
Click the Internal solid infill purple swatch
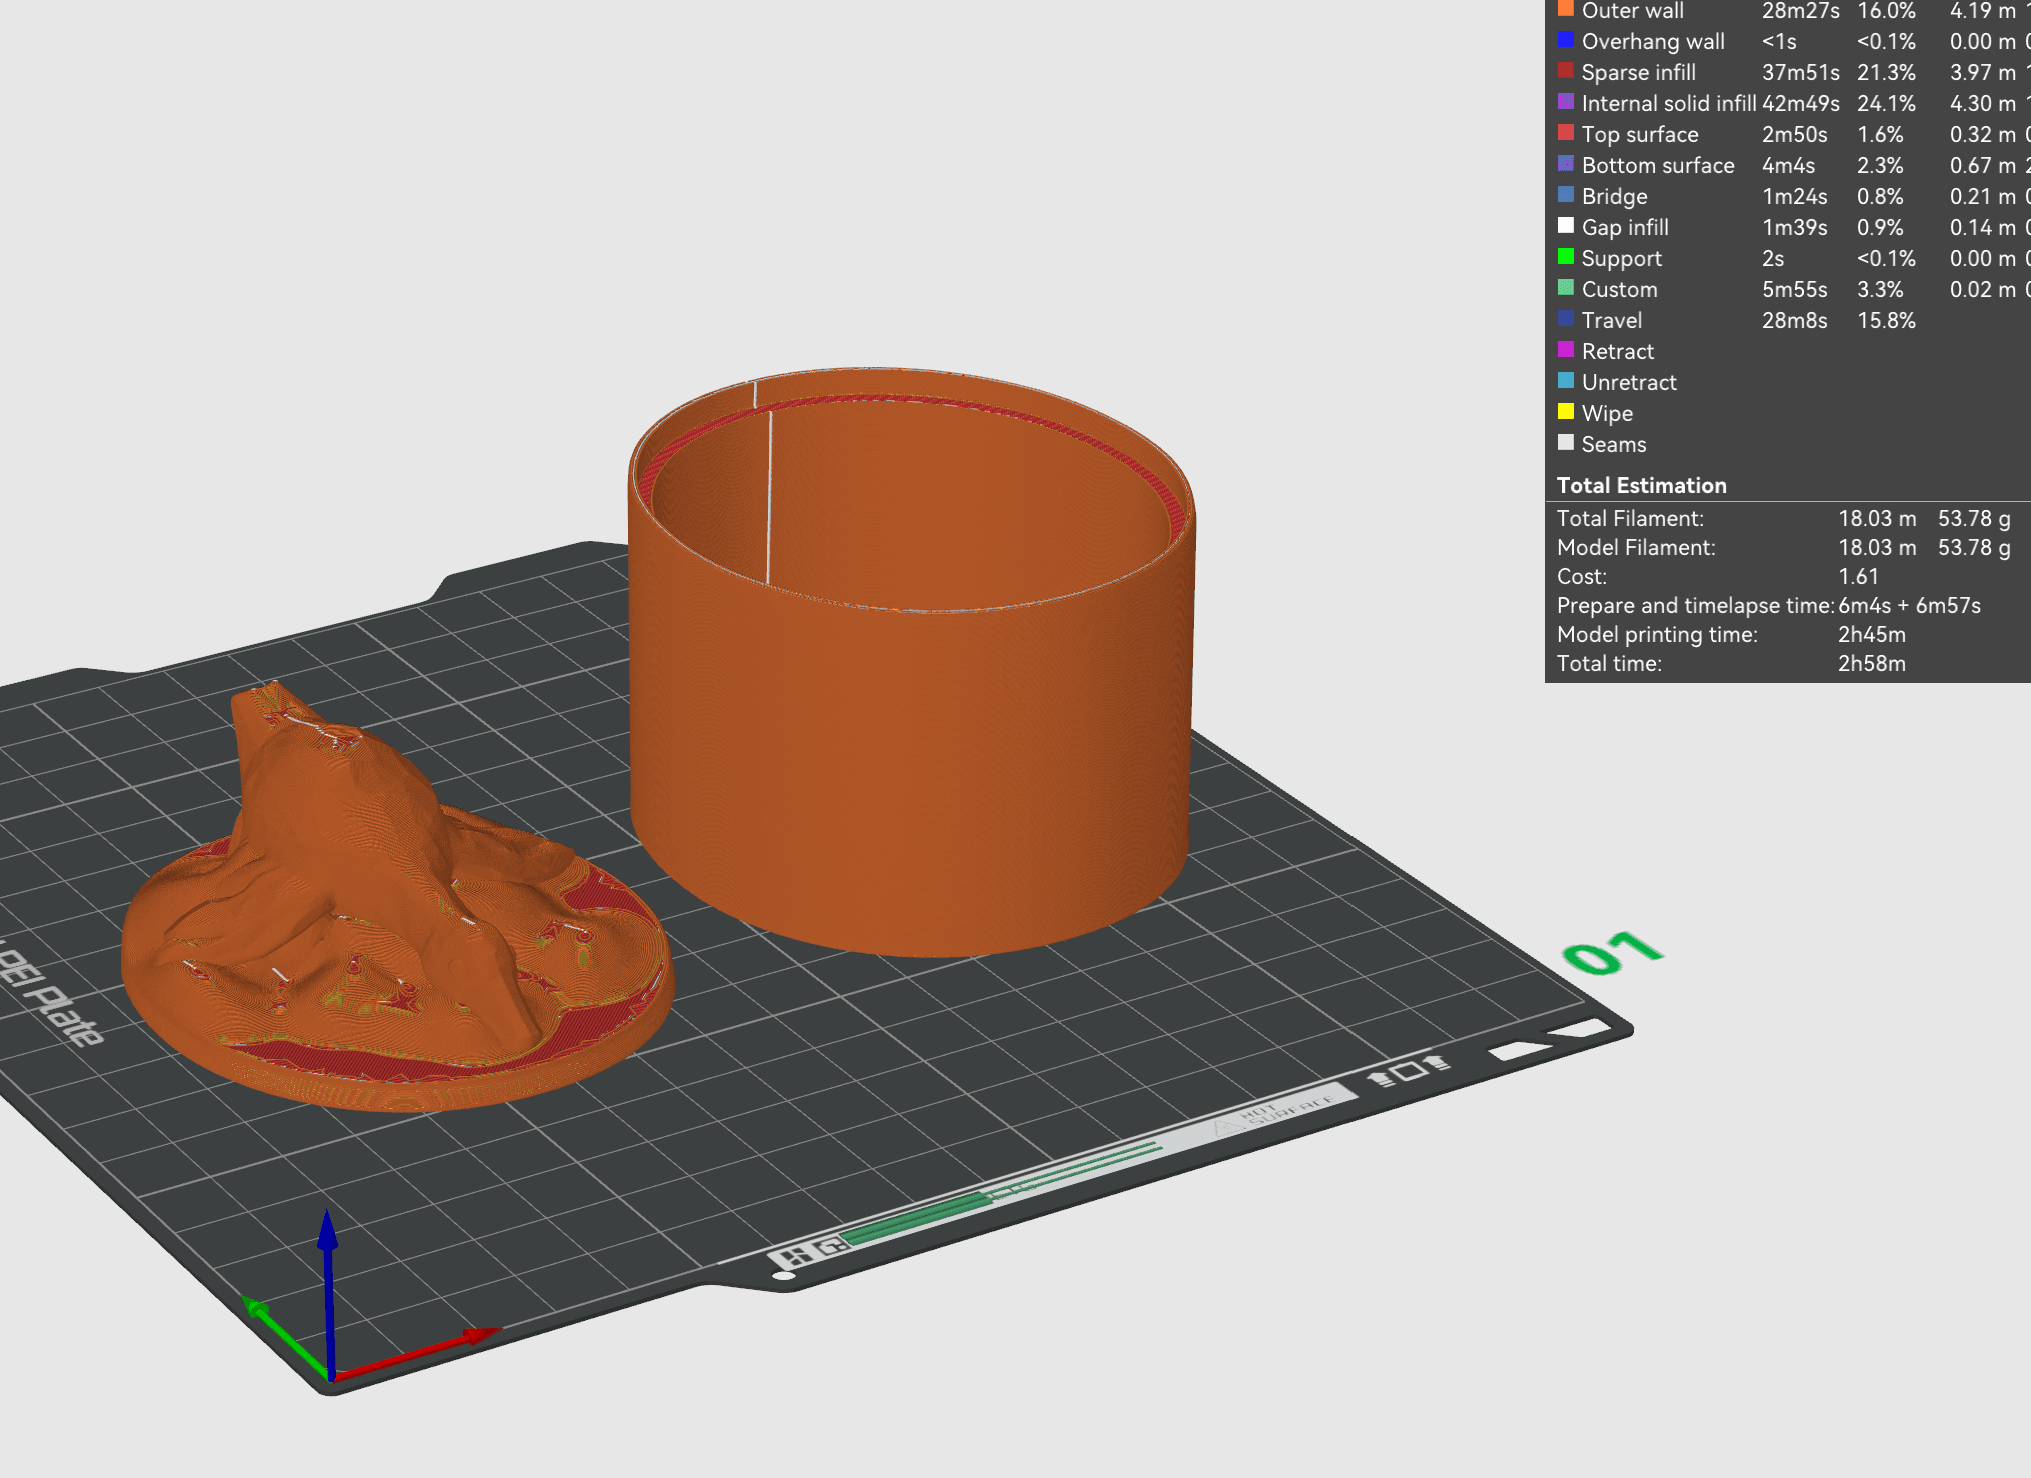1566,102
